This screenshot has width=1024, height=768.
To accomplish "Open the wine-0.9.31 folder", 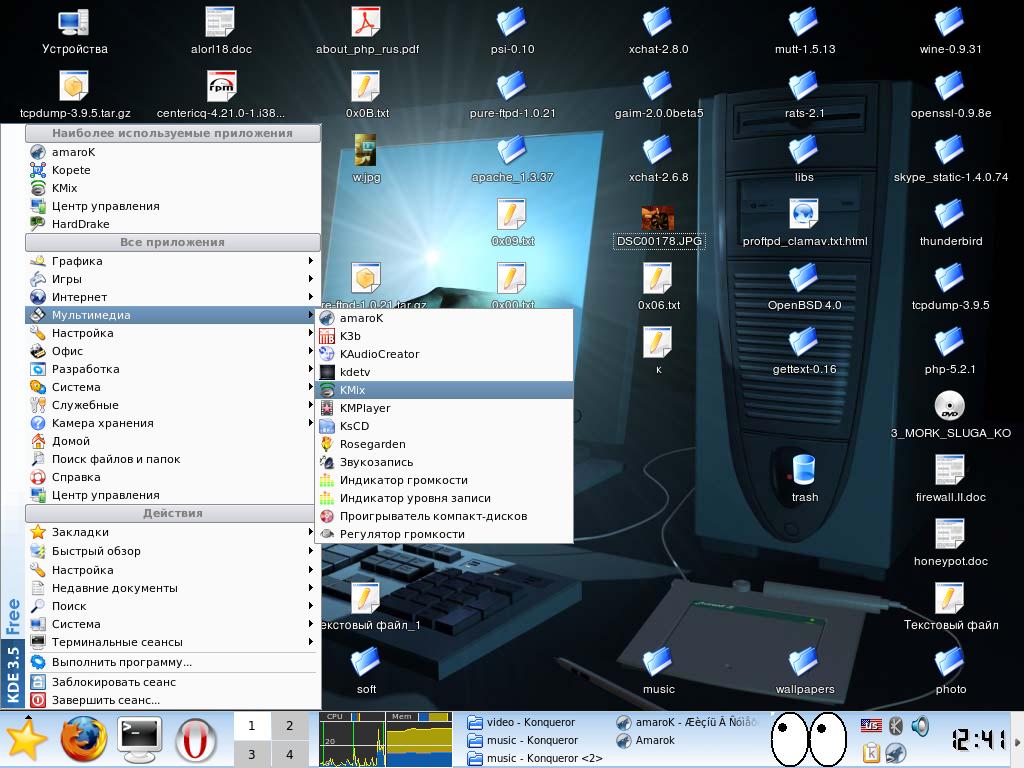I will tap(950, 31).
